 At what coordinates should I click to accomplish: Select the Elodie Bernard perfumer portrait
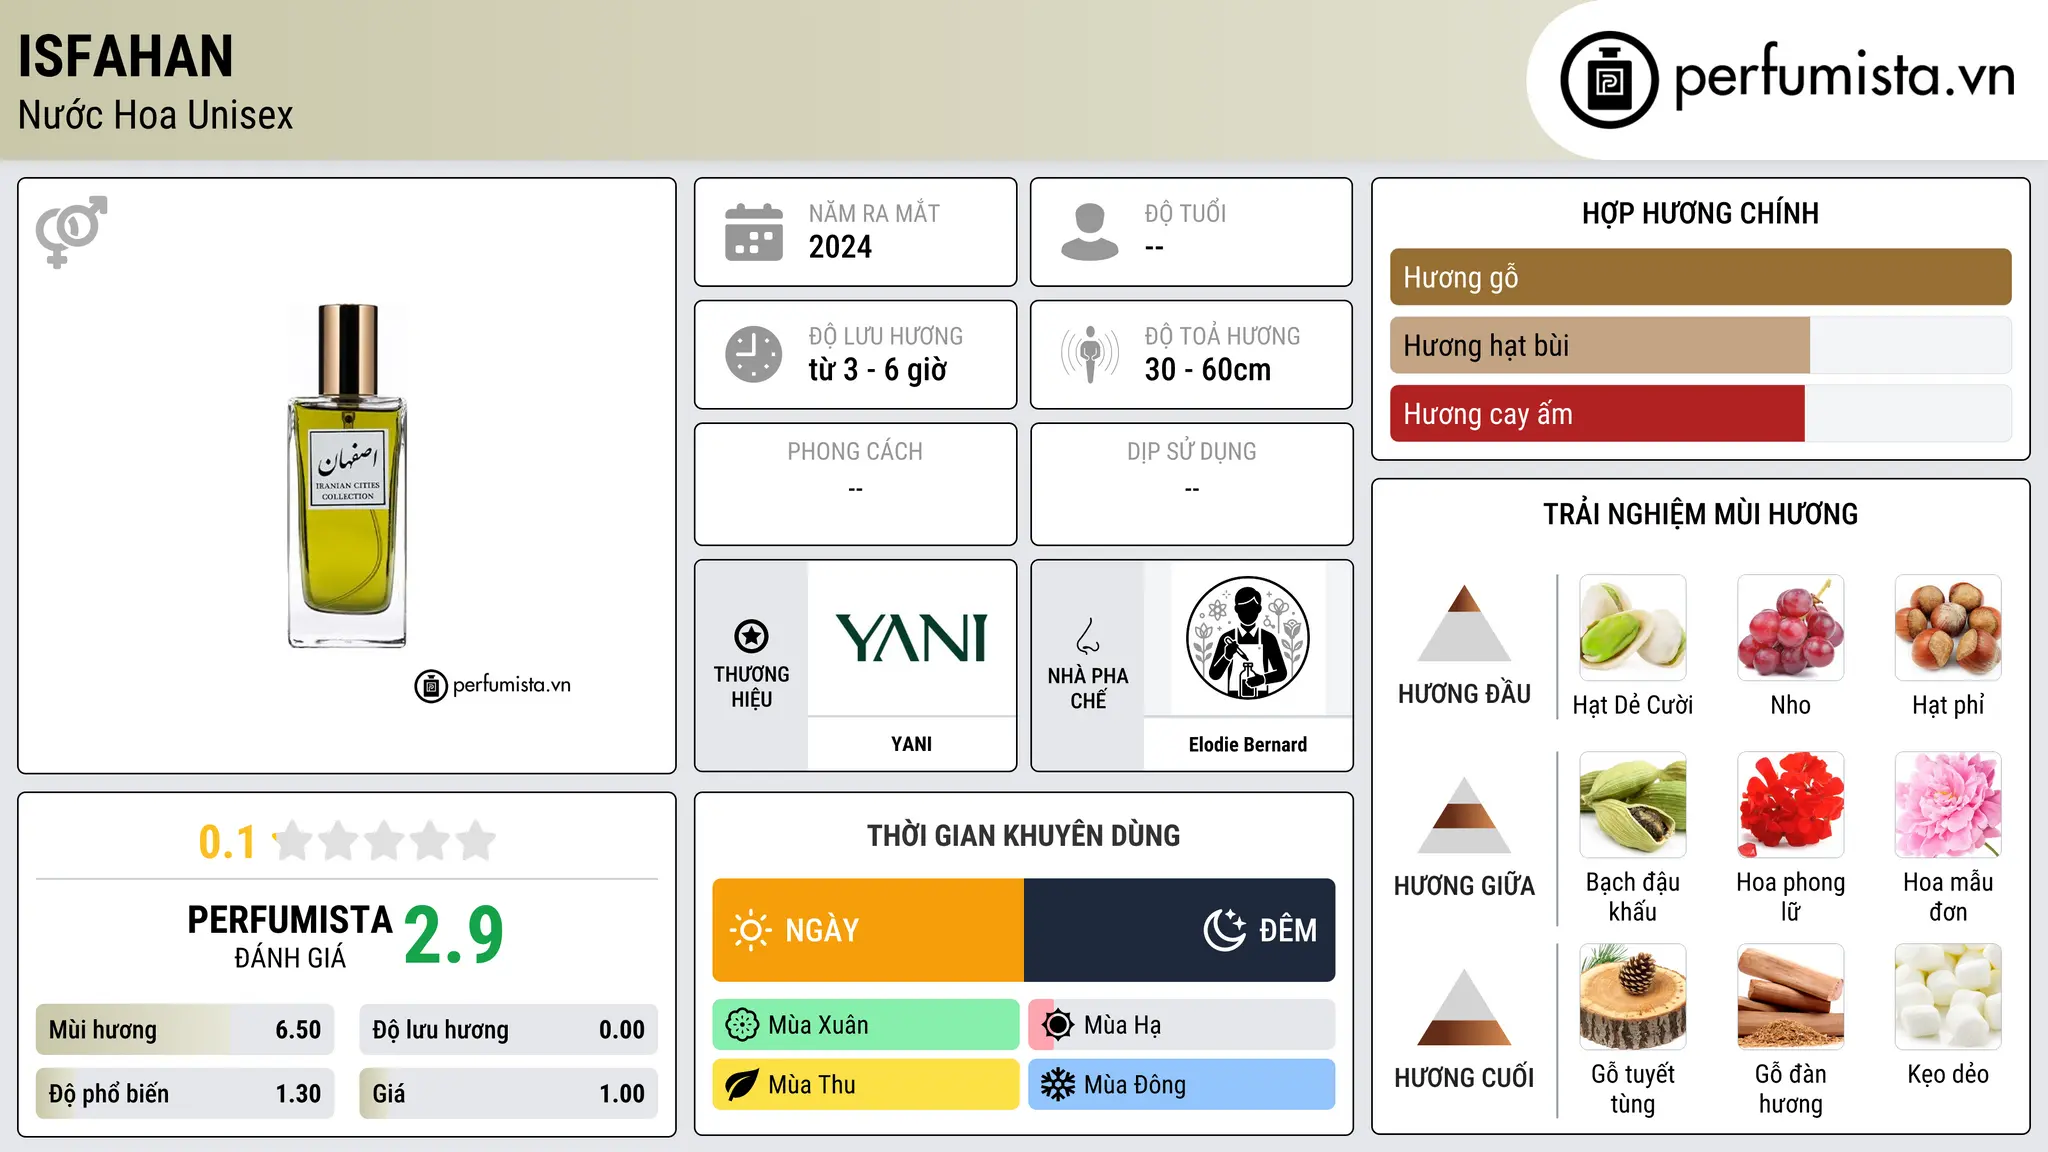[1247, 638]
